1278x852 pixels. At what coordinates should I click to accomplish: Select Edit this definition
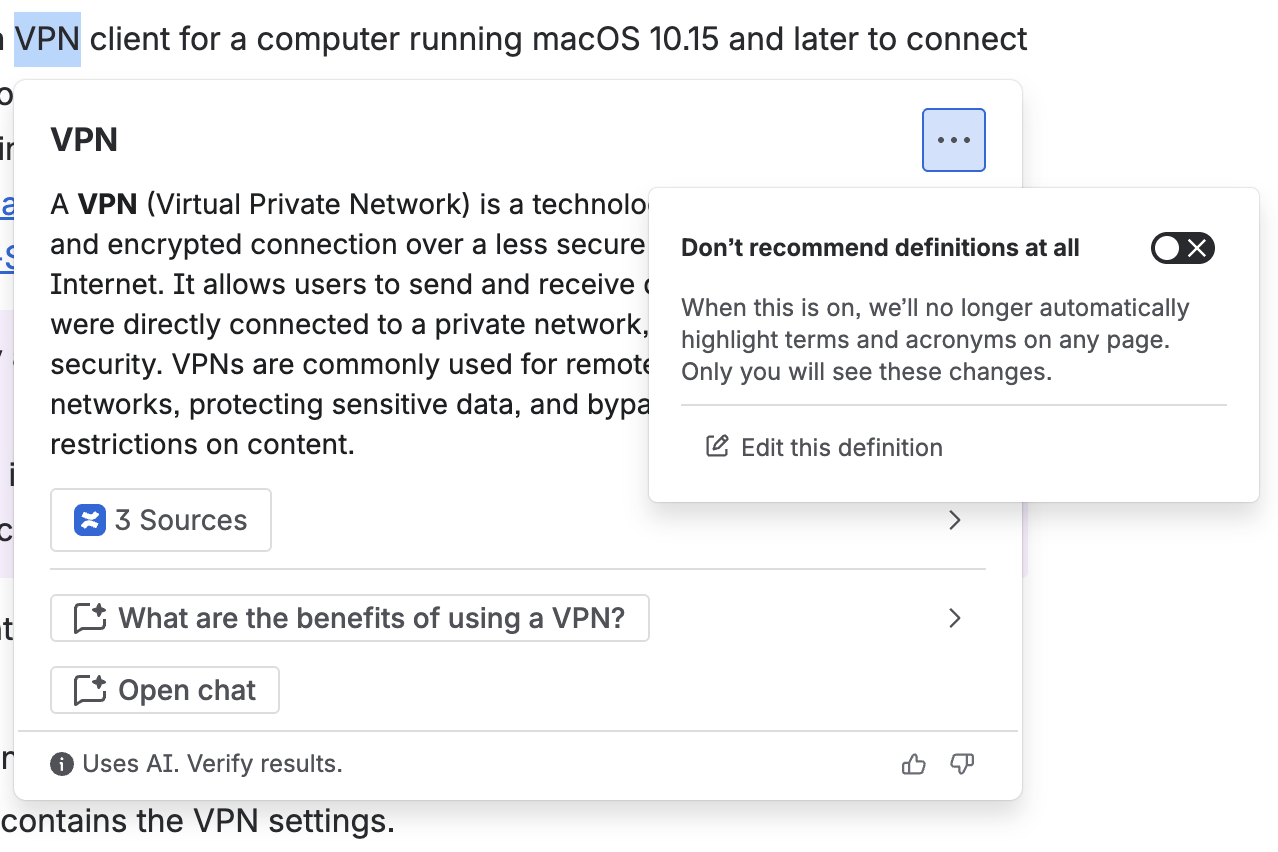tap(842, 447)
